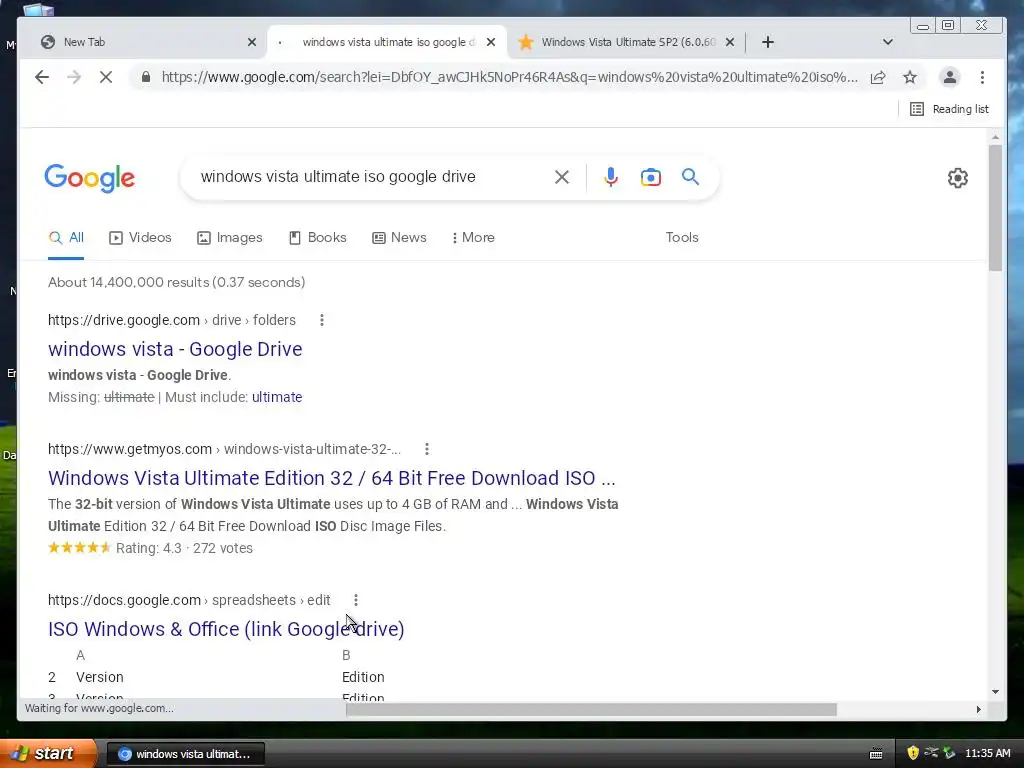Click the drive.google.com result URL breadcrumb

coord(172,320)
